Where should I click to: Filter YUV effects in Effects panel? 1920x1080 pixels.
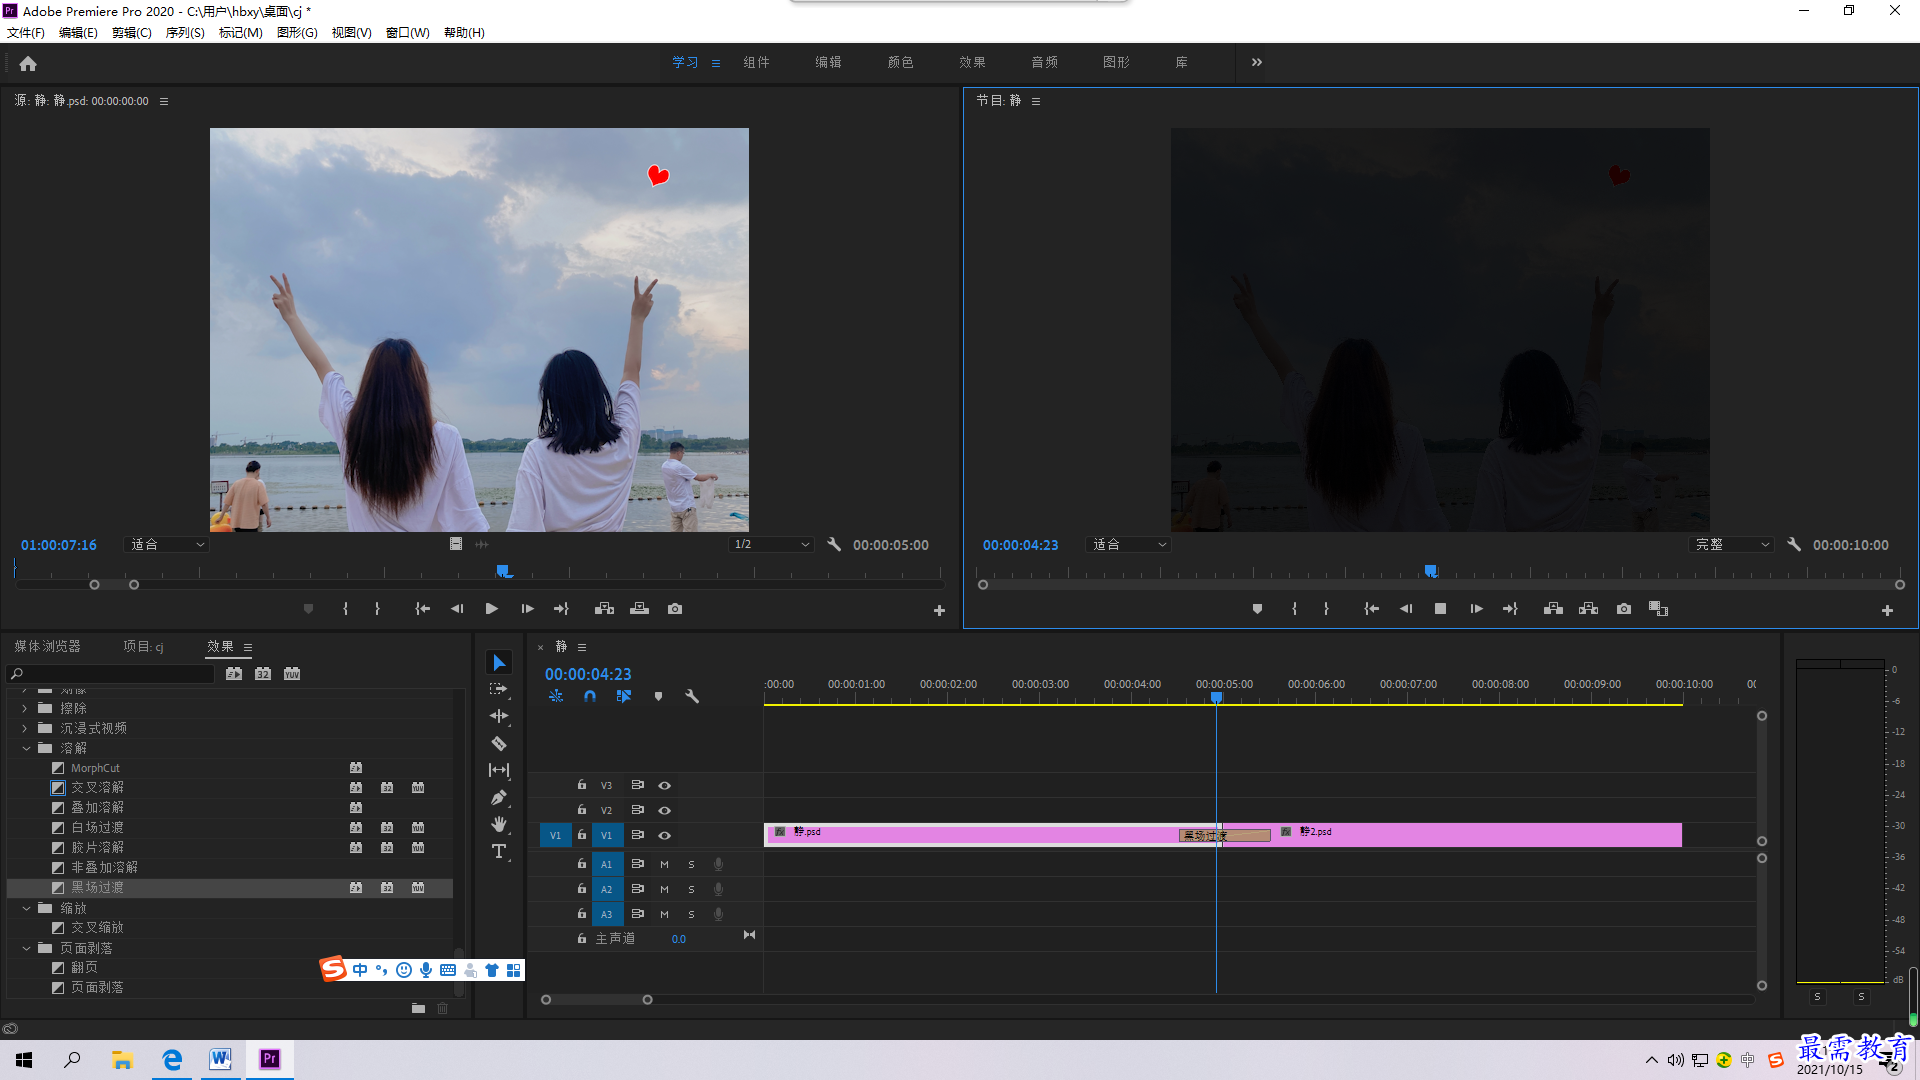(x=292, y=674)
